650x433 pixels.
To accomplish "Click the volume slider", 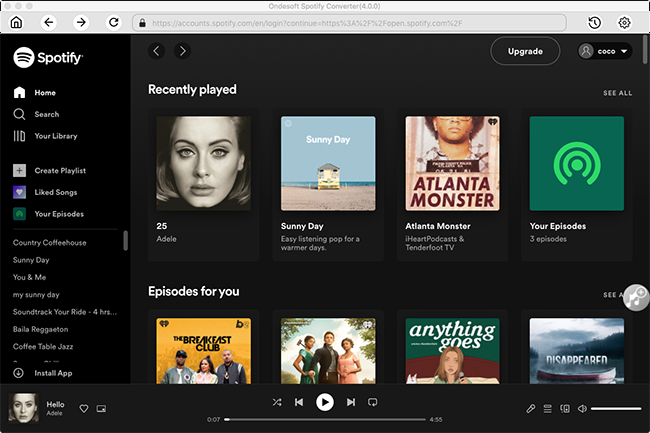I will click(616, 408).
